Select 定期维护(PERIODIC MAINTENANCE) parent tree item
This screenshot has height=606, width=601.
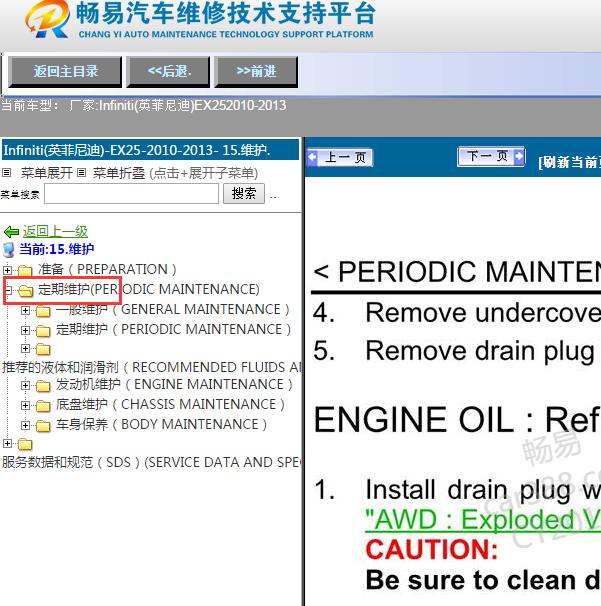149,289
